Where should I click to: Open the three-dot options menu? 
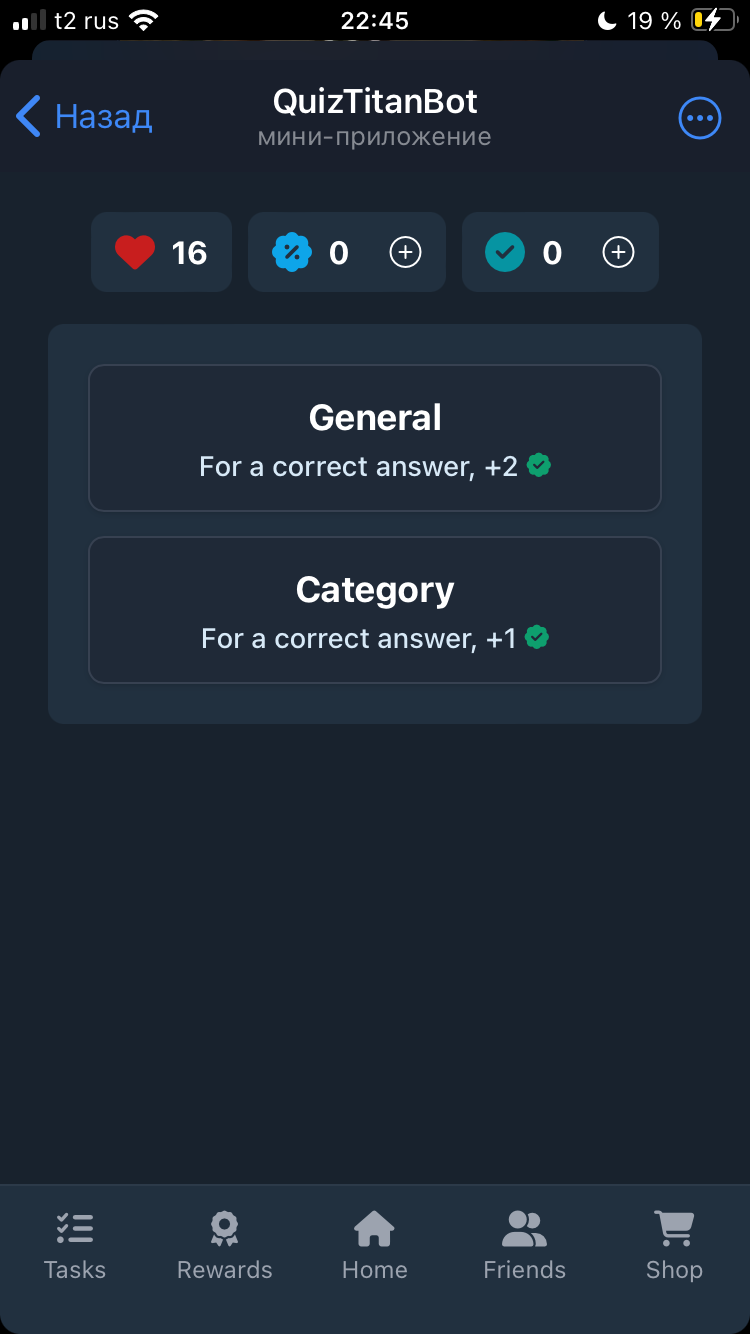[x=700, y=118]
